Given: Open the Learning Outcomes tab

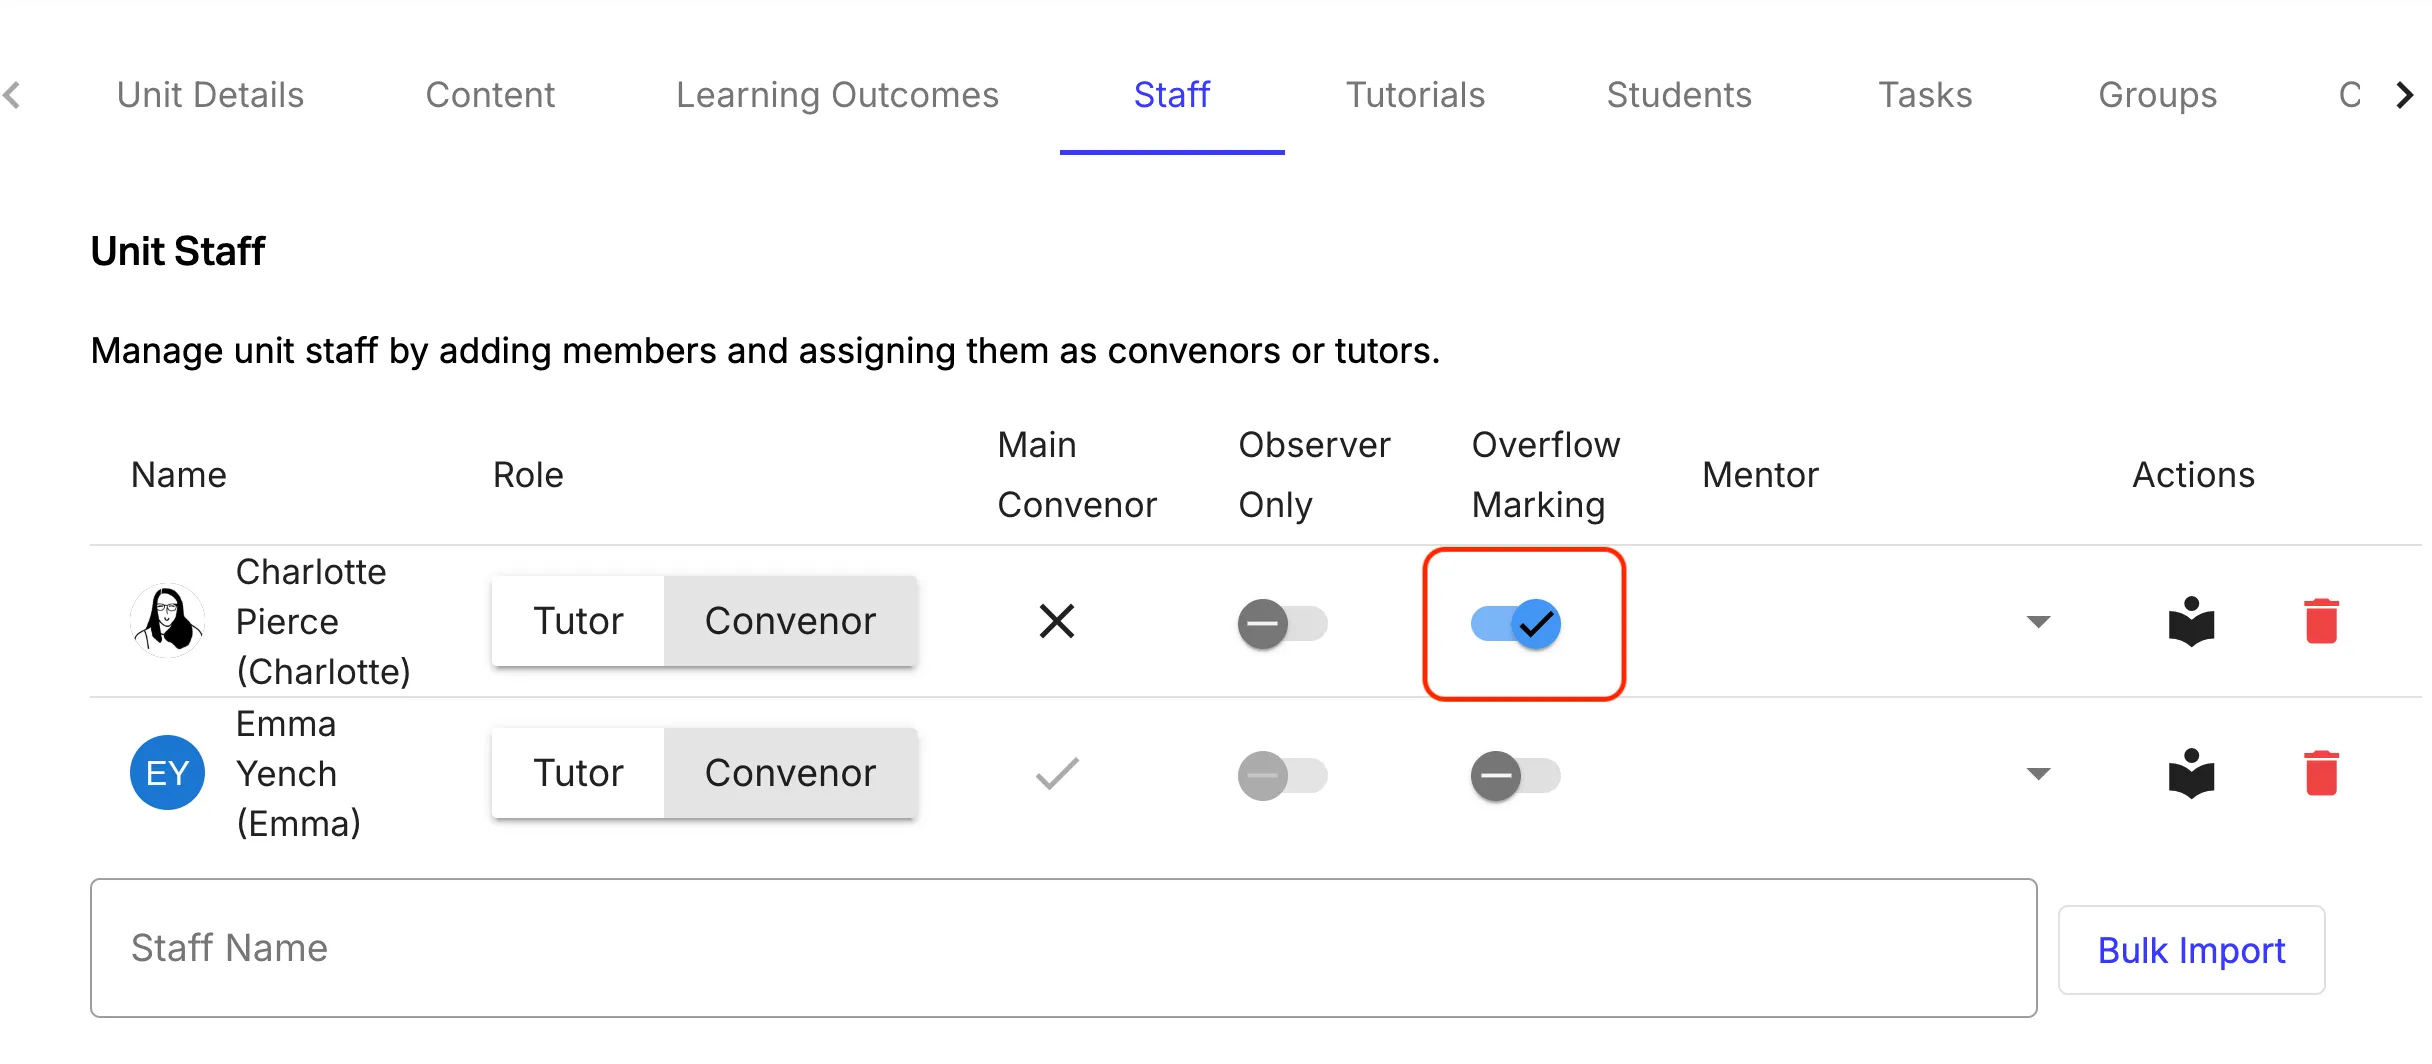Looking at the screenshot, I should pos(837,95).
